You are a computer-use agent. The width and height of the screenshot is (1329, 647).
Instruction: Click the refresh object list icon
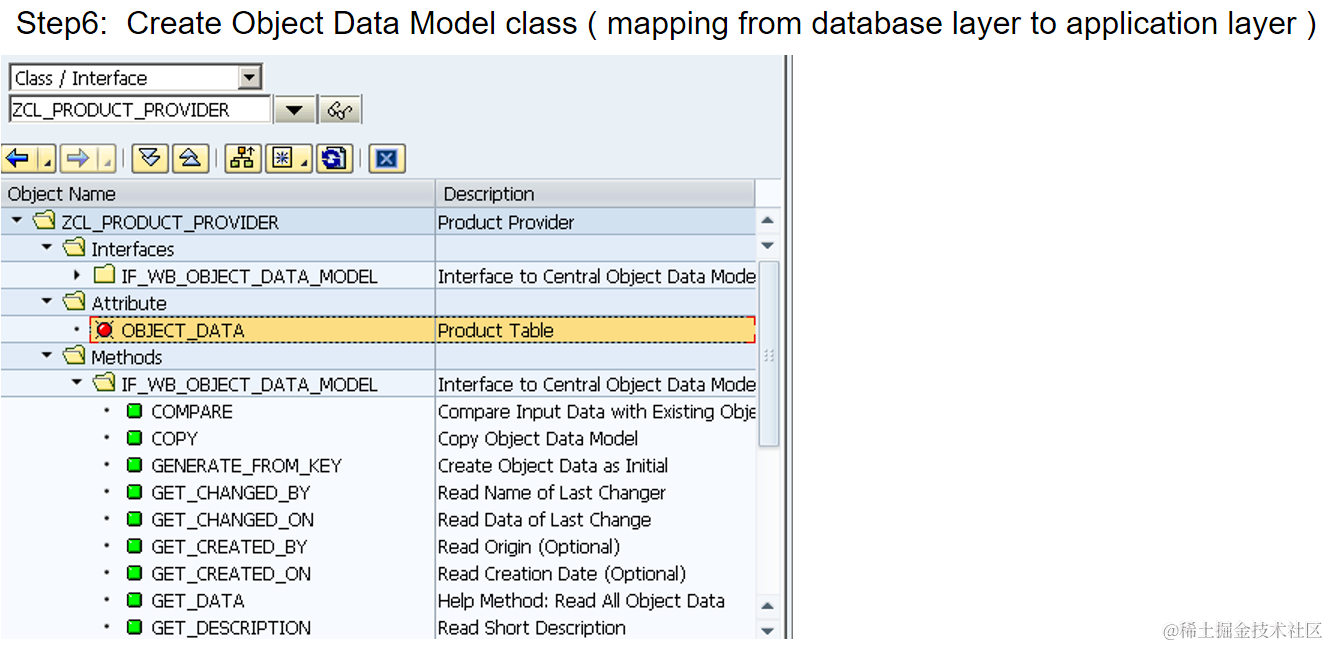pos(335,158)
